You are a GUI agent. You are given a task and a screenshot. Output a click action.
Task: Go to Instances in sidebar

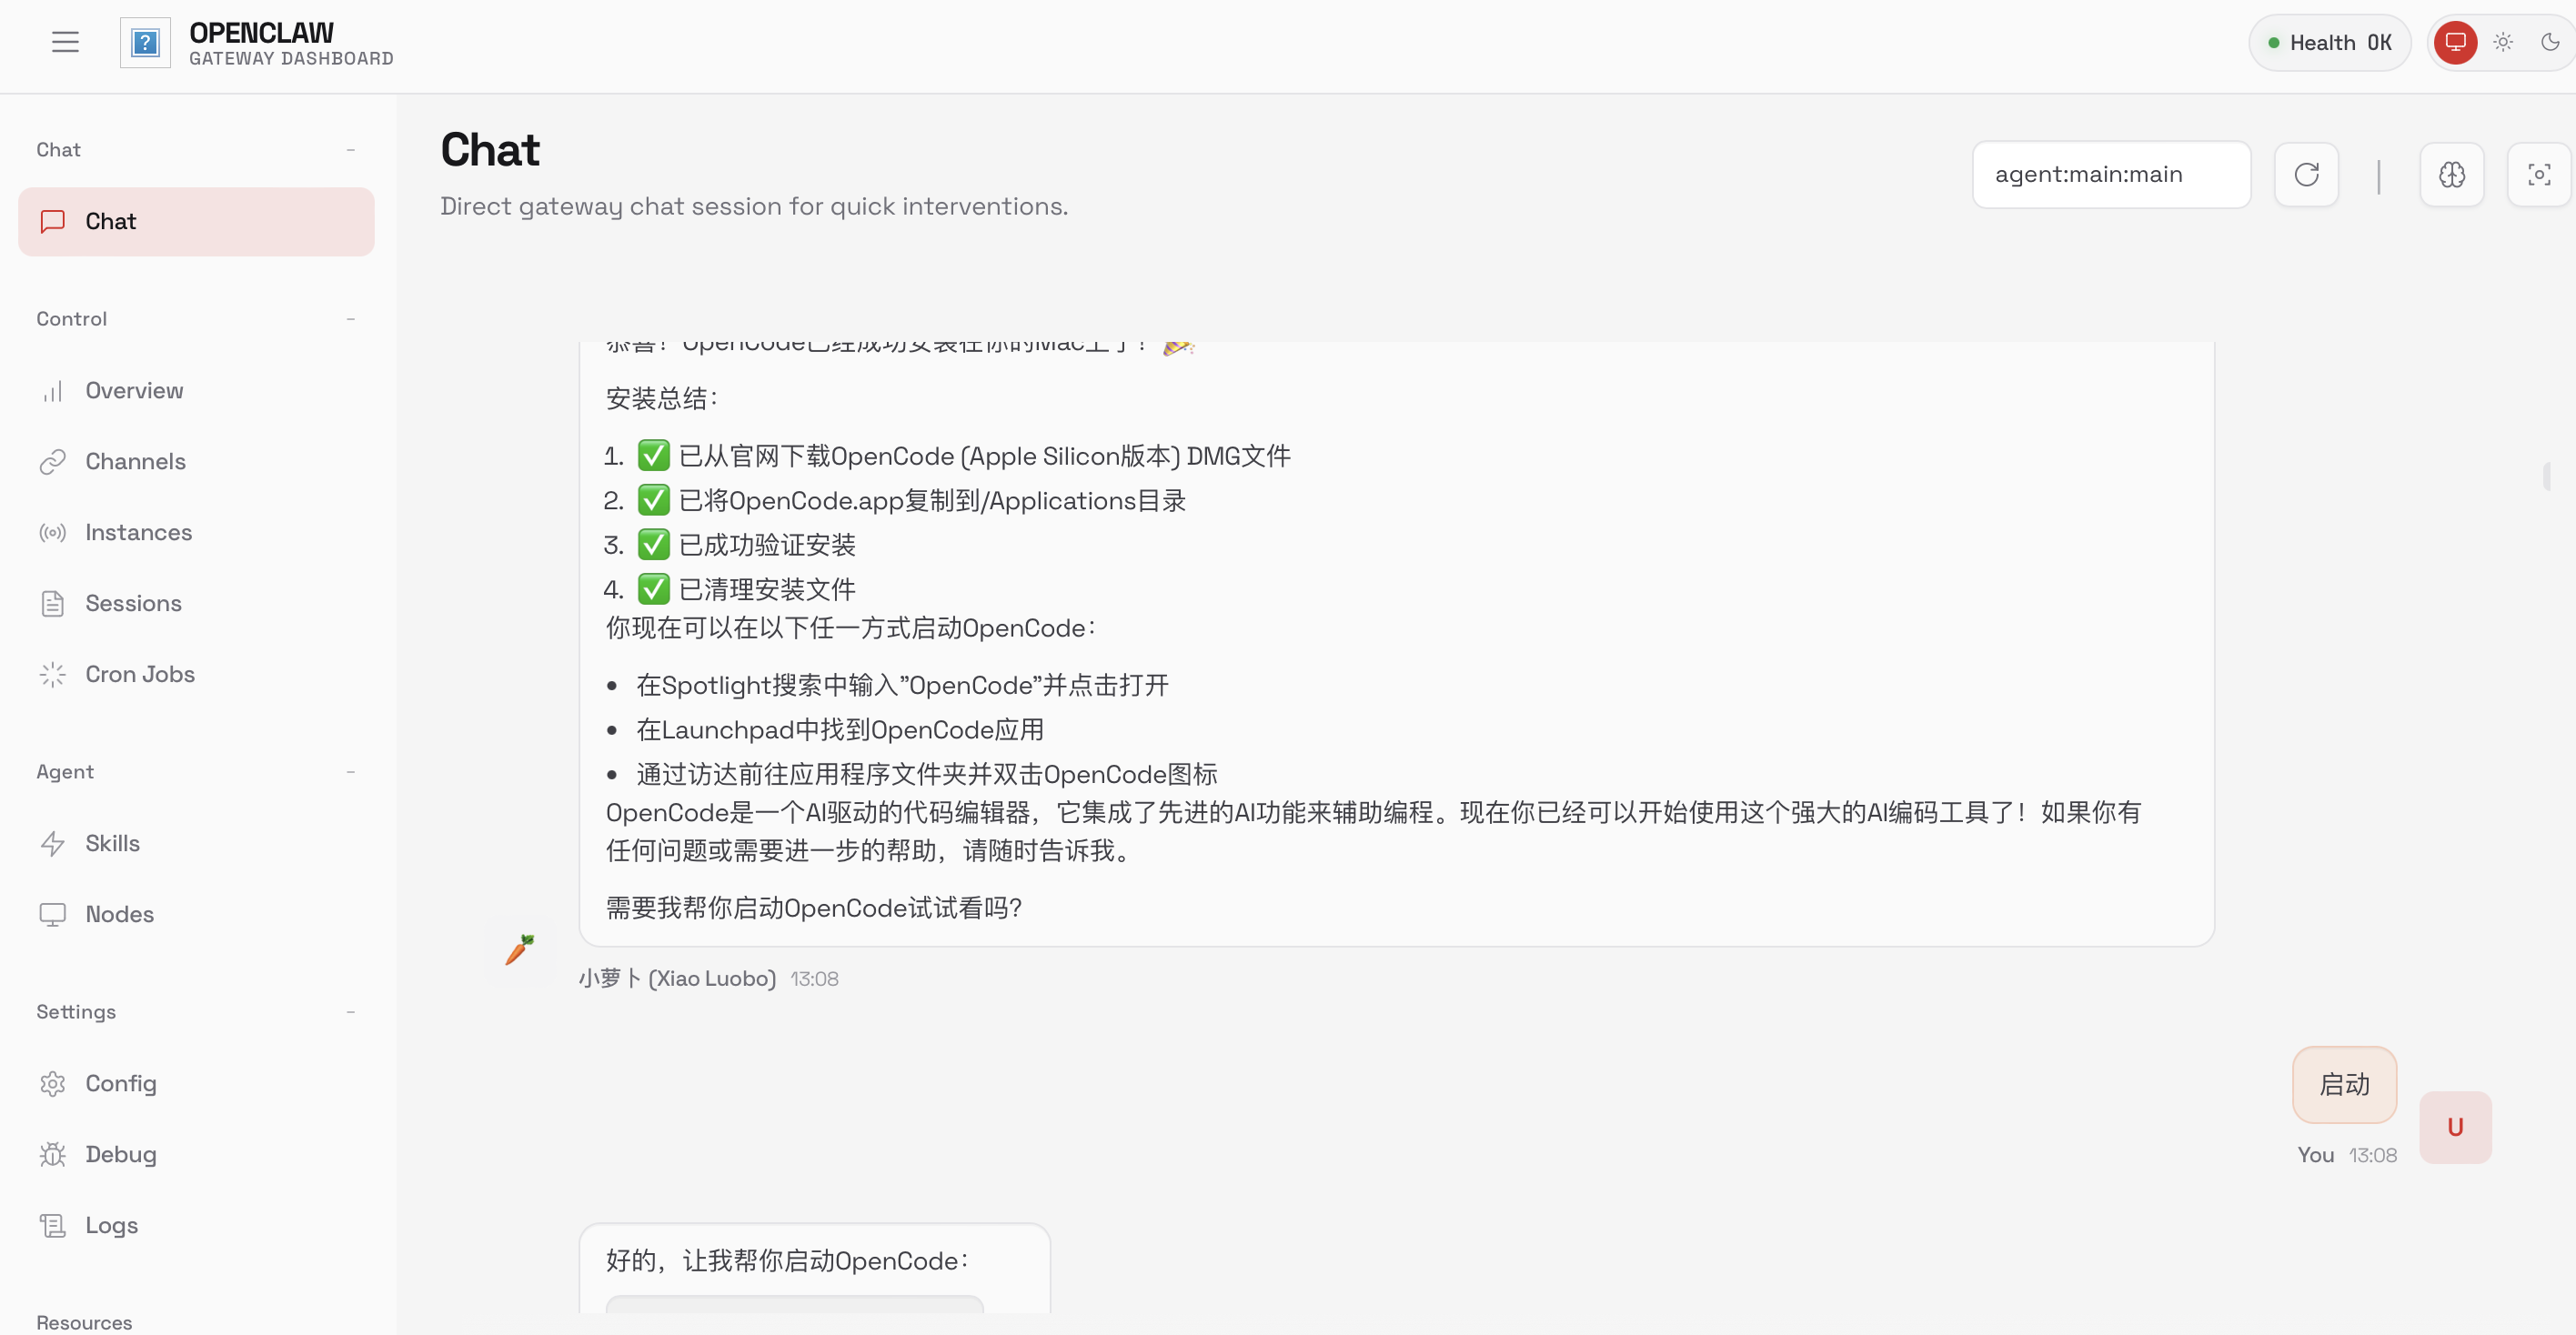tap(138, 533)
